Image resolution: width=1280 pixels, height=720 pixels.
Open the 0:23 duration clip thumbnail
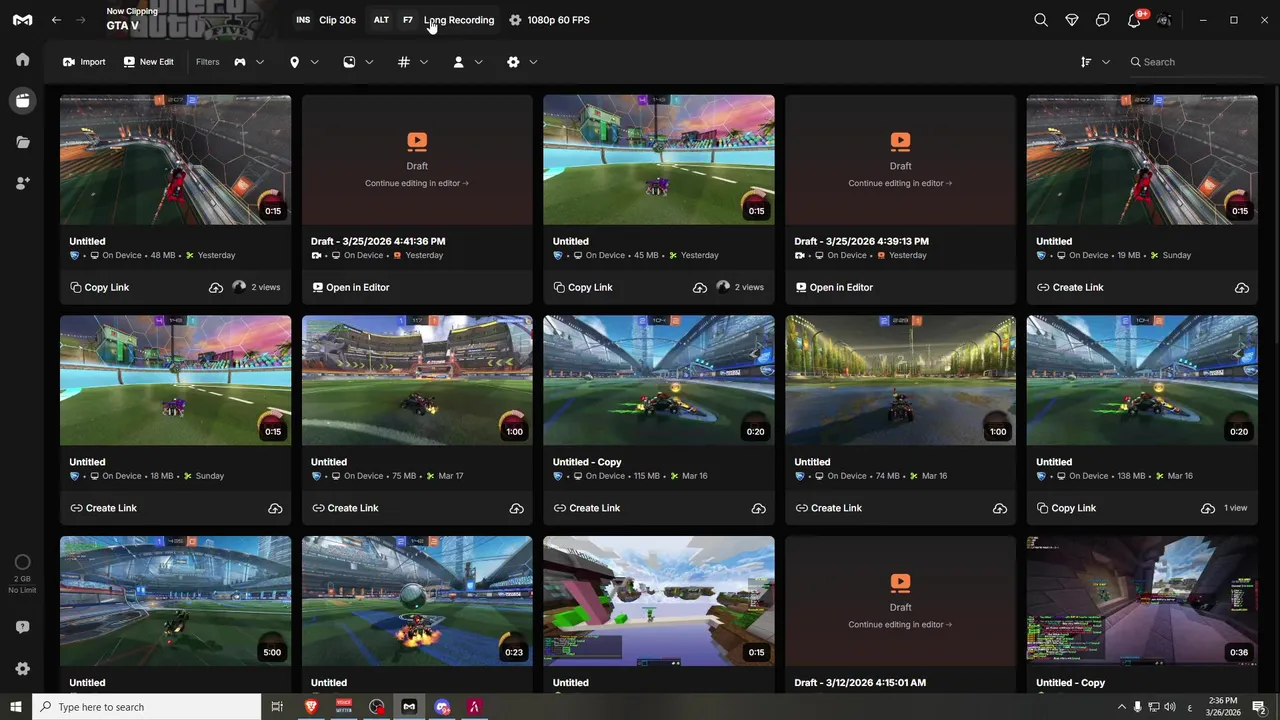(x=417, y=602)
